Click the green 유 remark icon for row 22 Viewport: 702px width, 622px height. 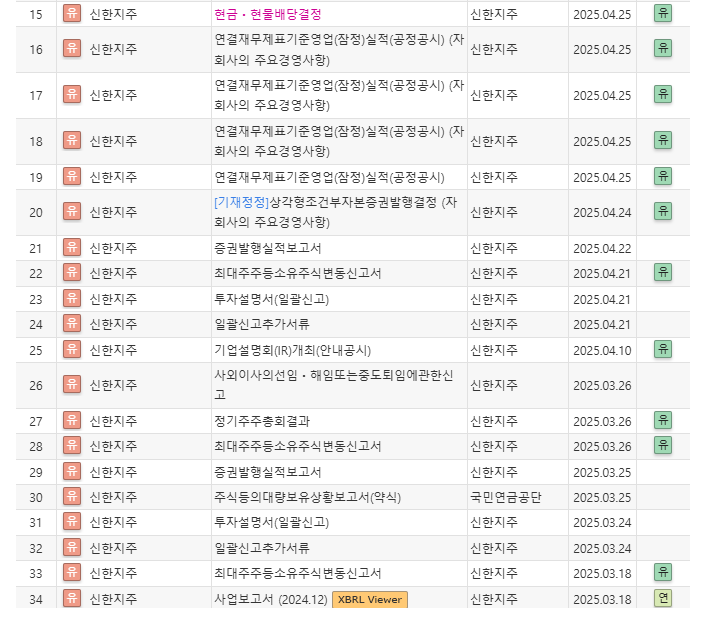pyautogui.click(x=663, y=272)
